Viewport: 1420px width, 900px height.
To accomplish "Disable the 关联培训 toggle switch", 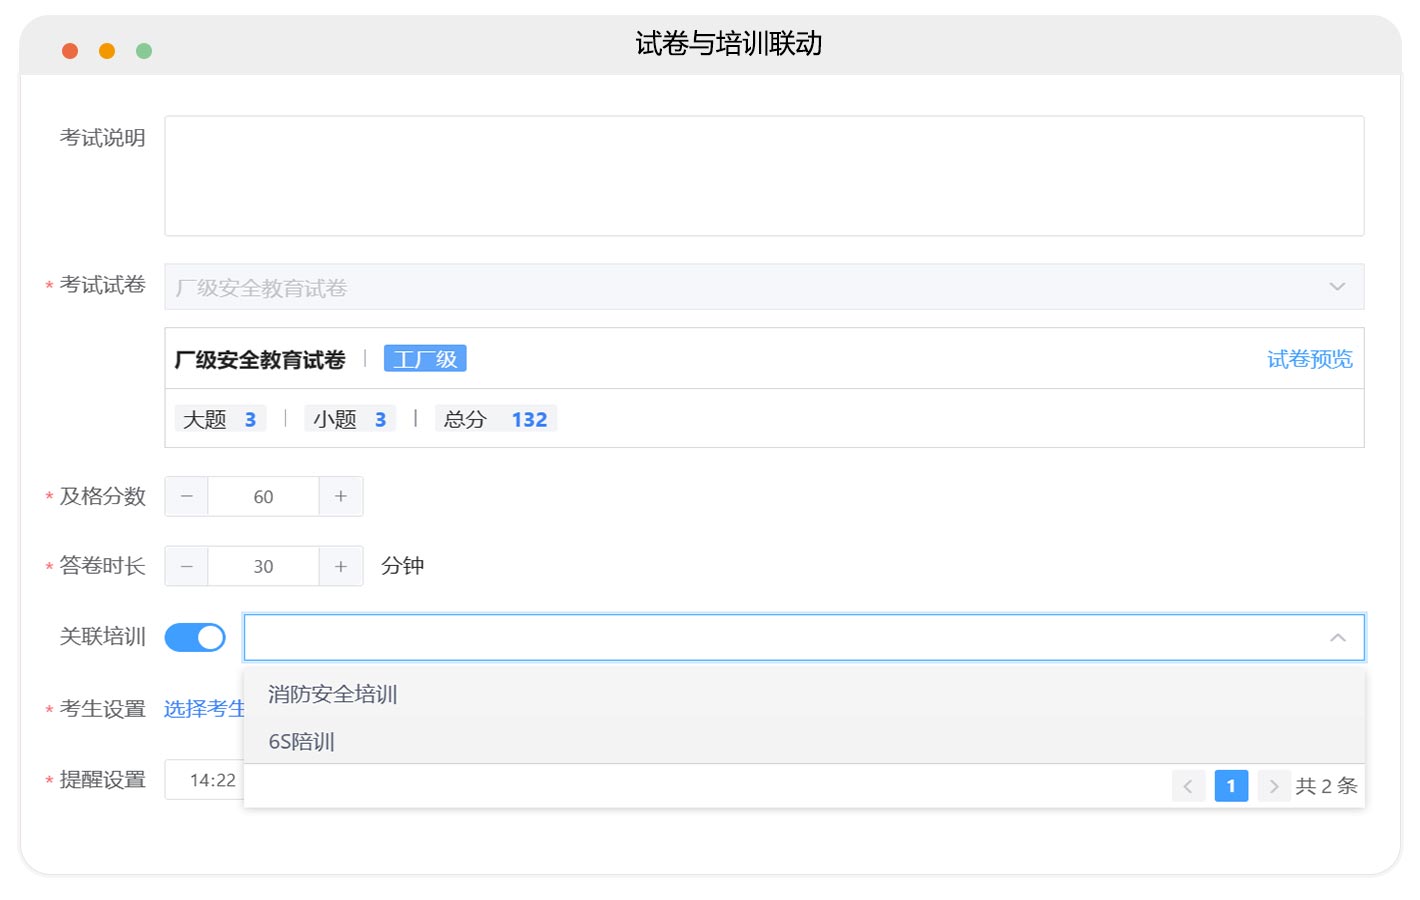I will click(x=195, y=637).
